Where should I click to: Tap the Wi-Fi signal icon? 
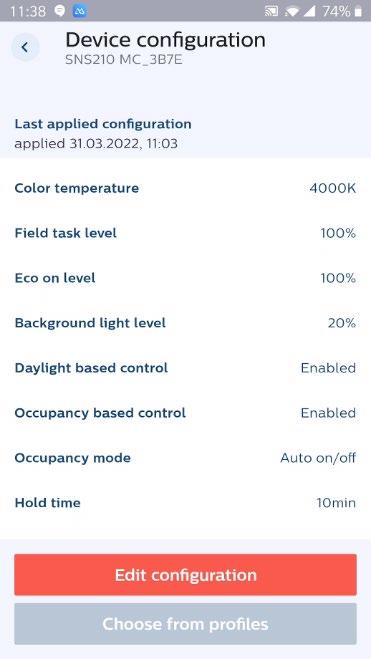tap(292, 11)
